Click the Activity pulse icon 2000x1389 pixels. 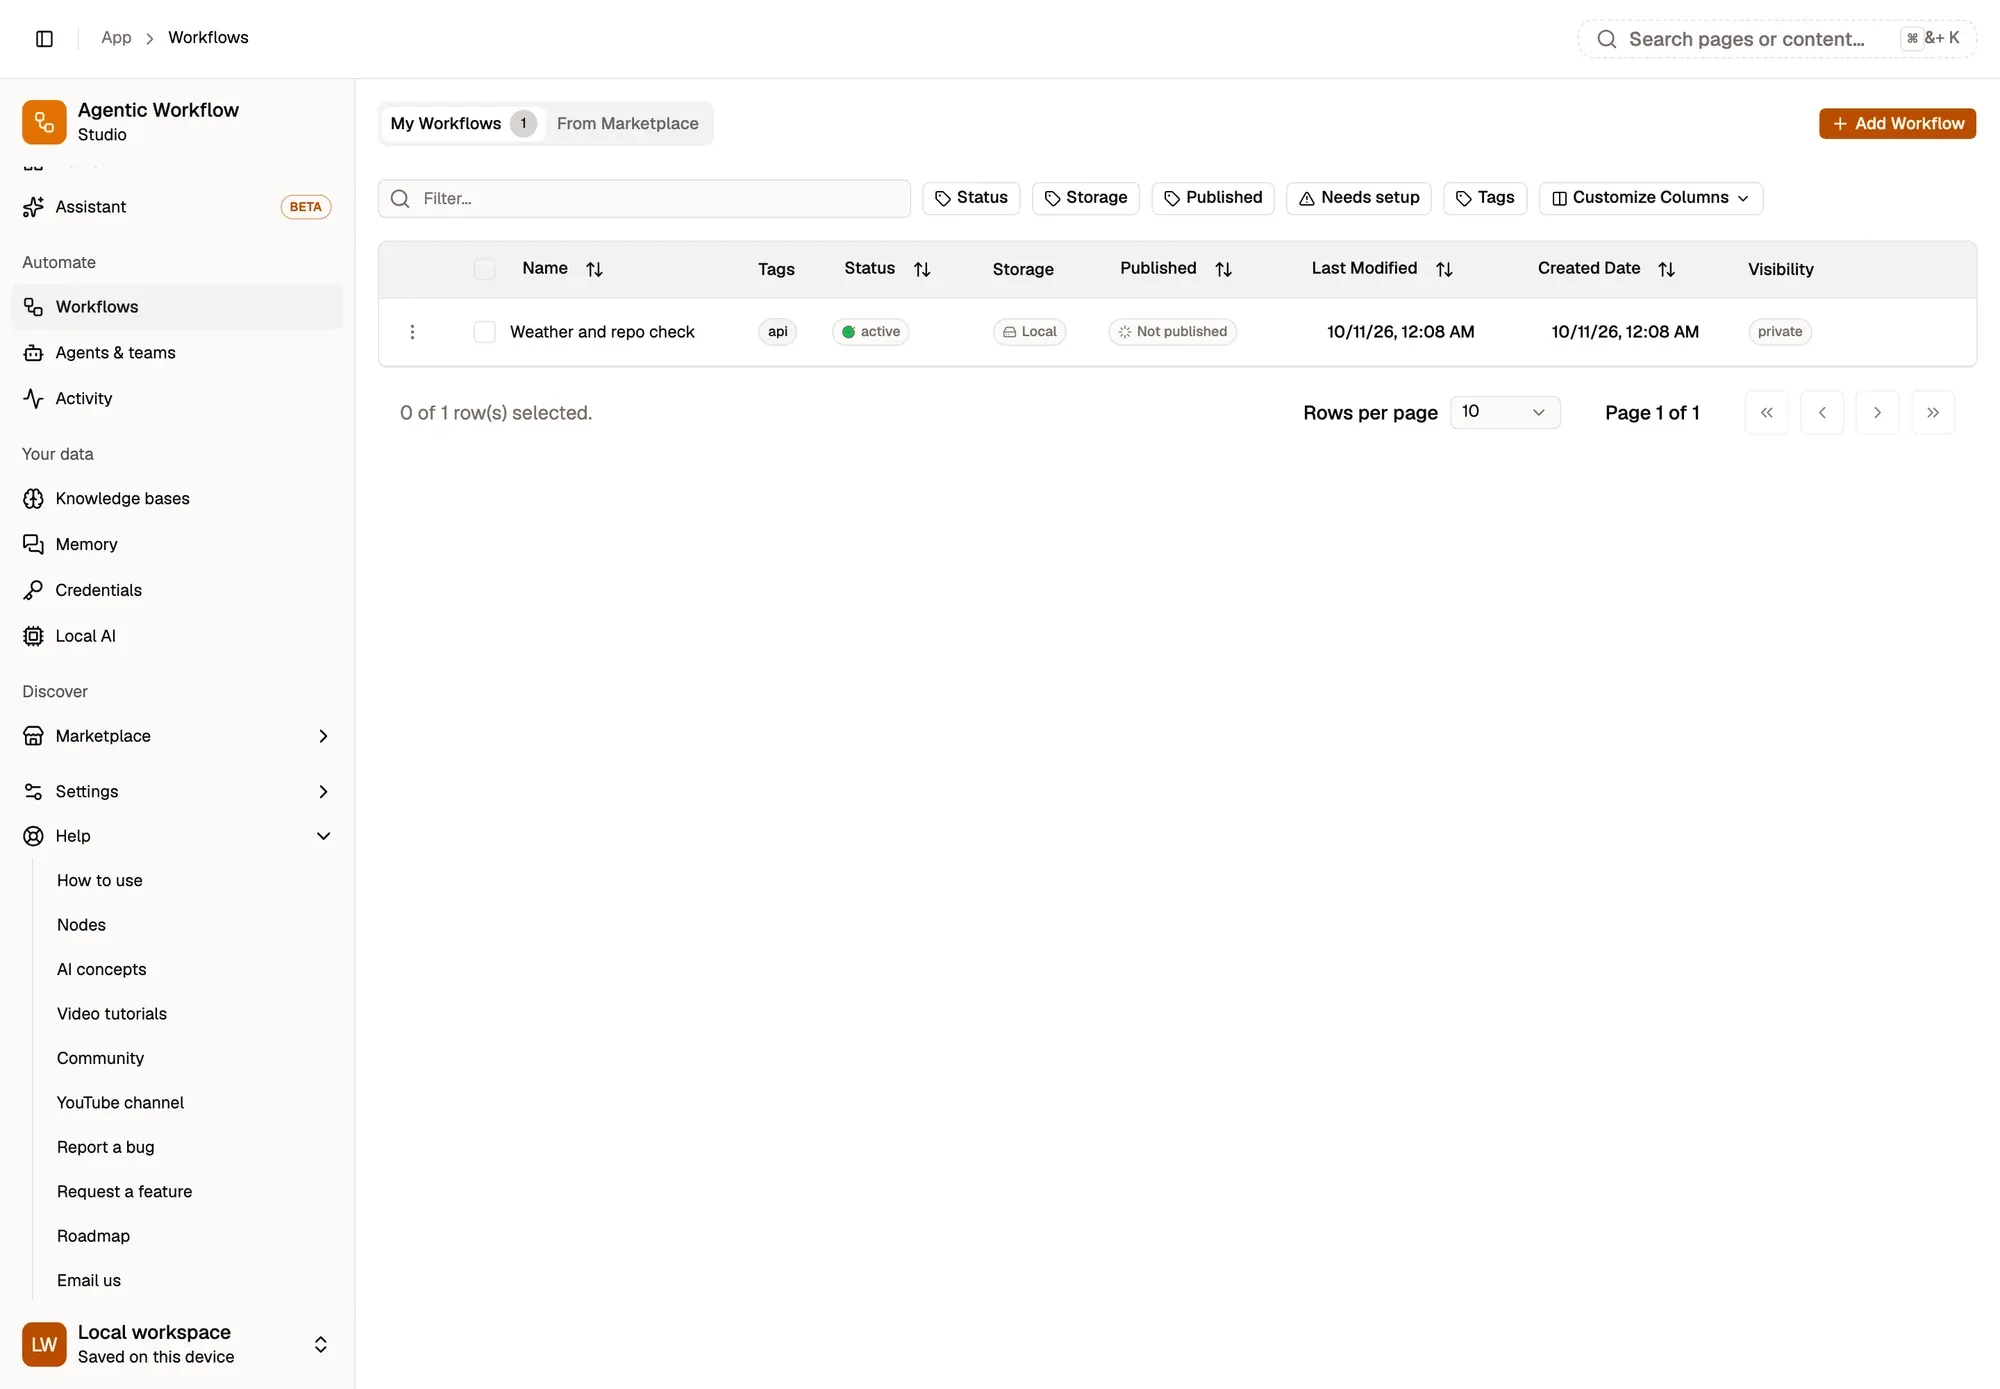pos(33,398)
